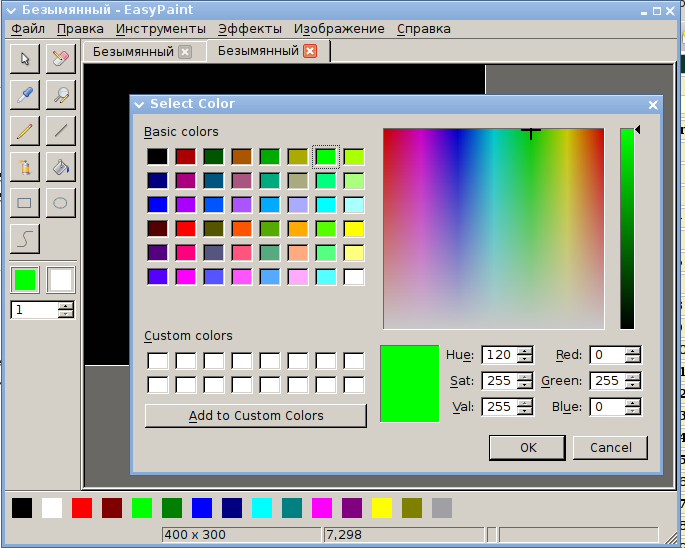Select the first custom color slot
This screenshot has height=548, width=685.
tap(158, 361)
